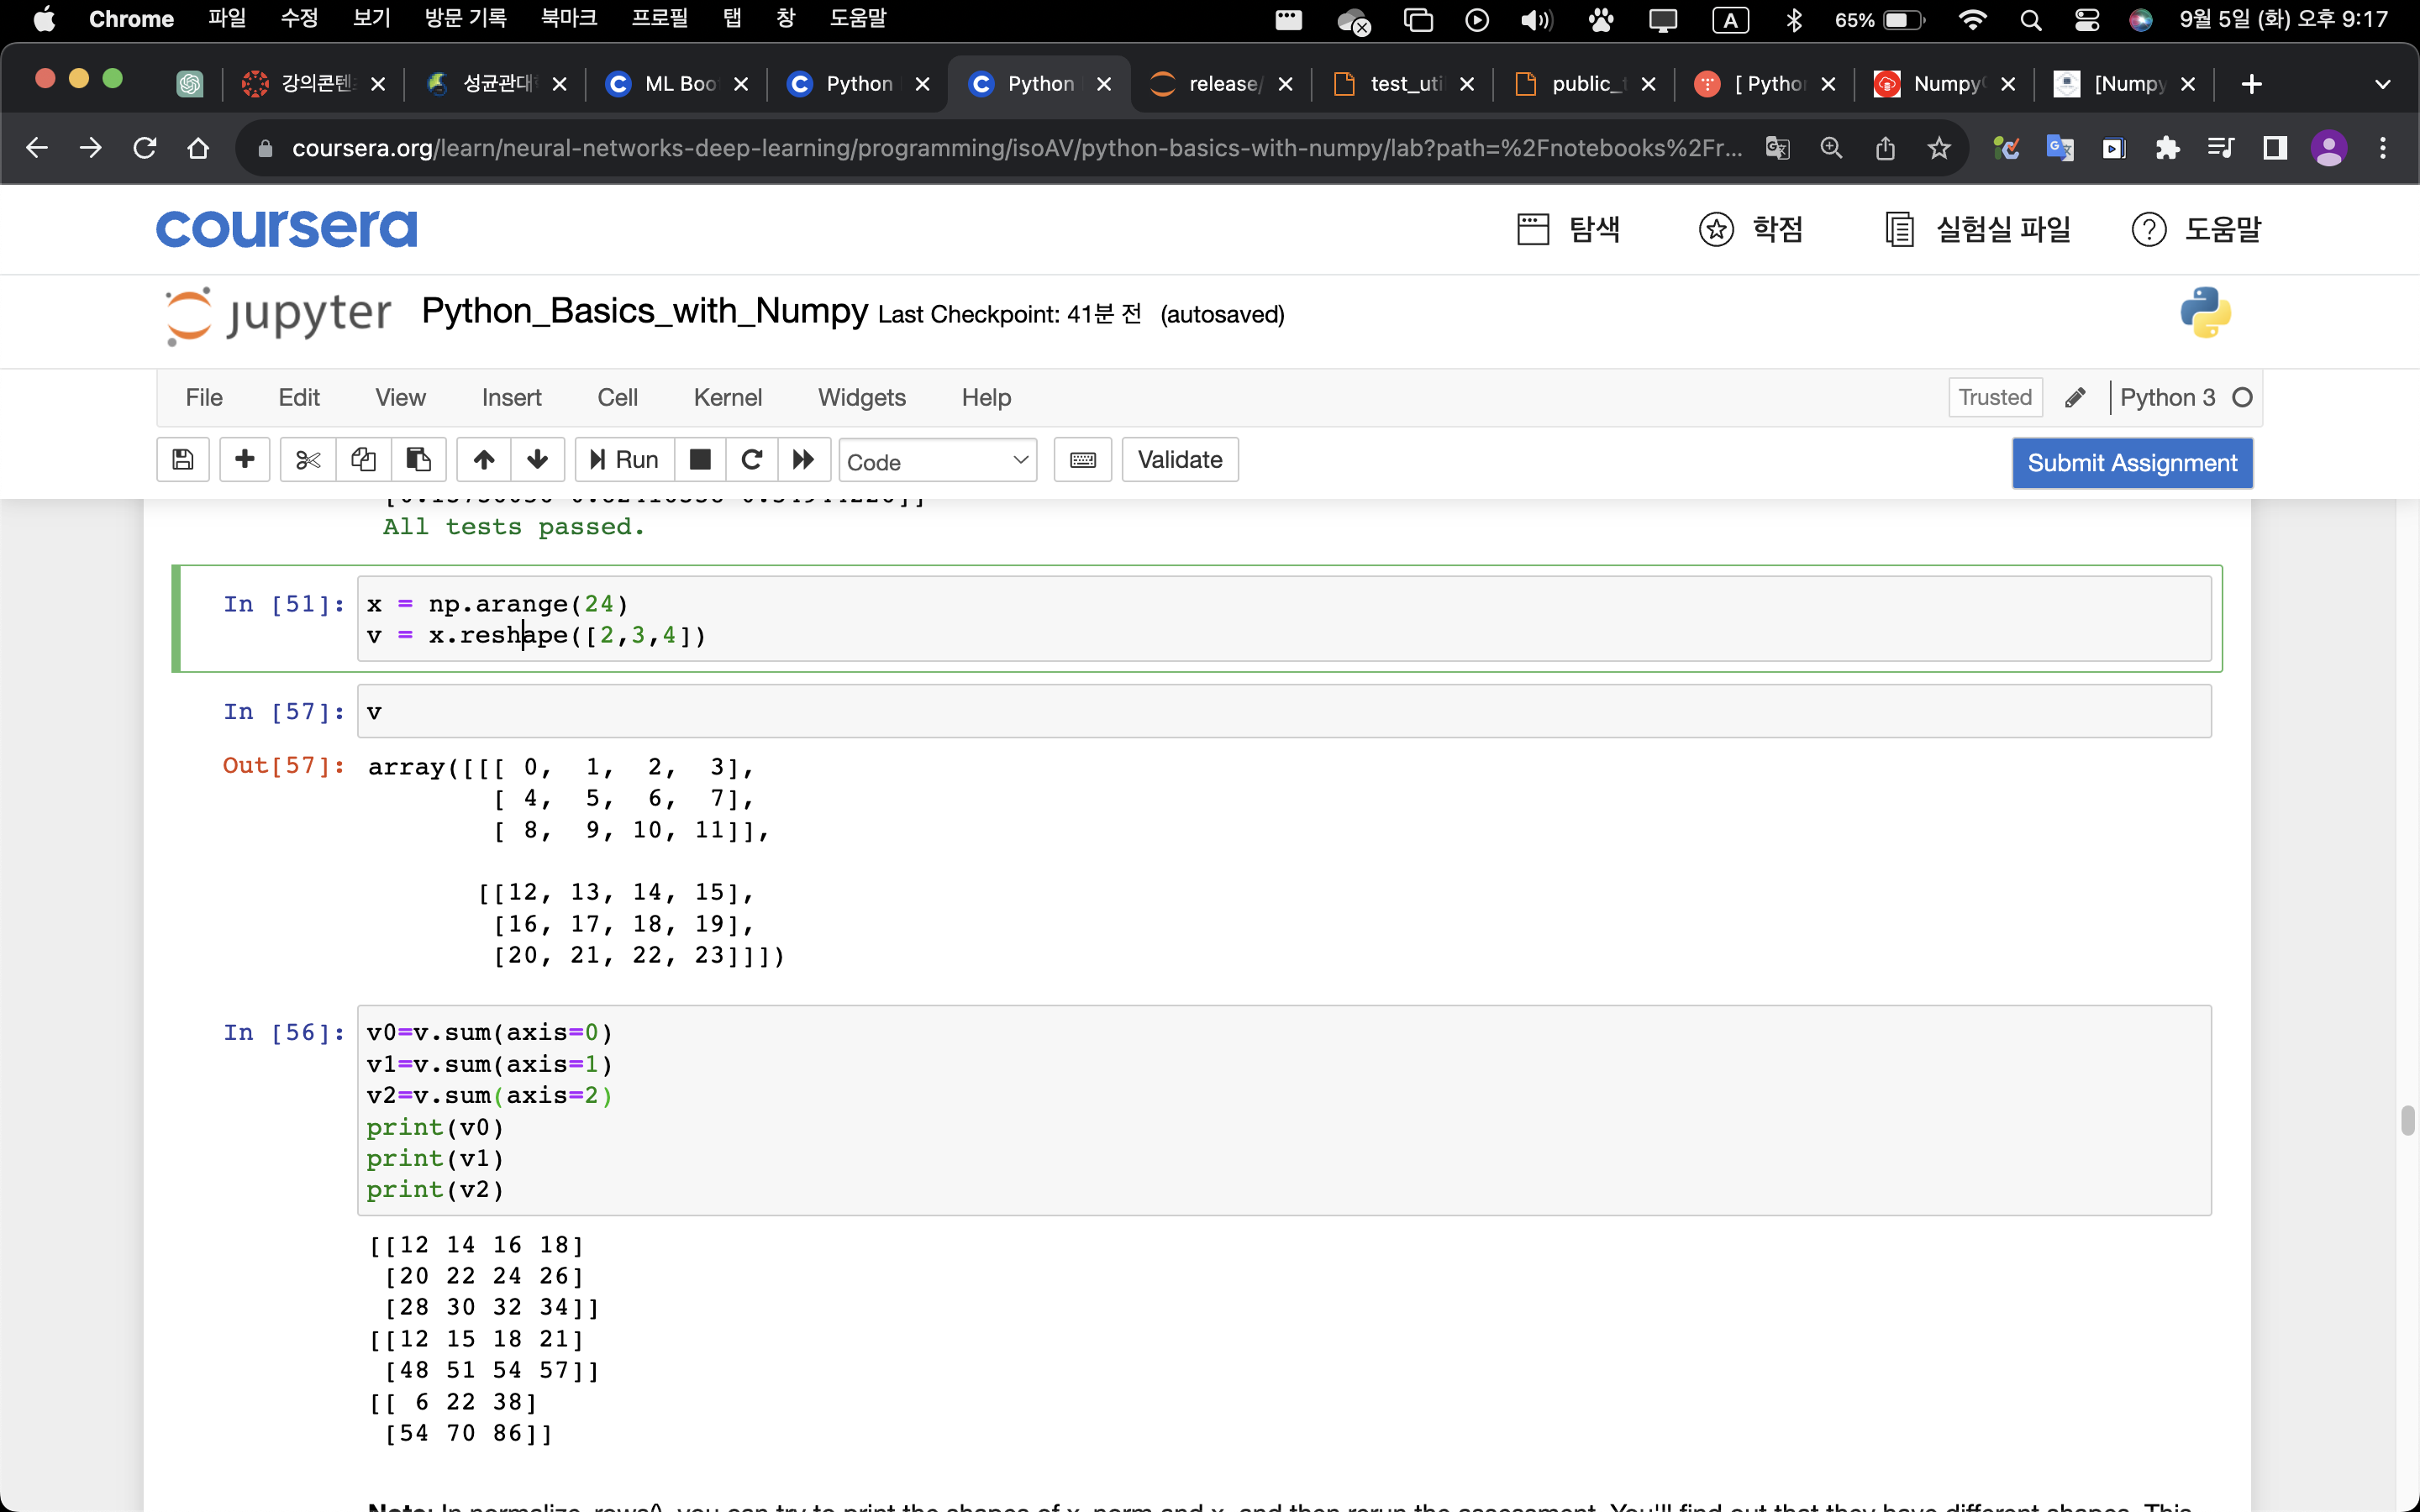Open Chrome three-dot menu

pos(2383,149)
